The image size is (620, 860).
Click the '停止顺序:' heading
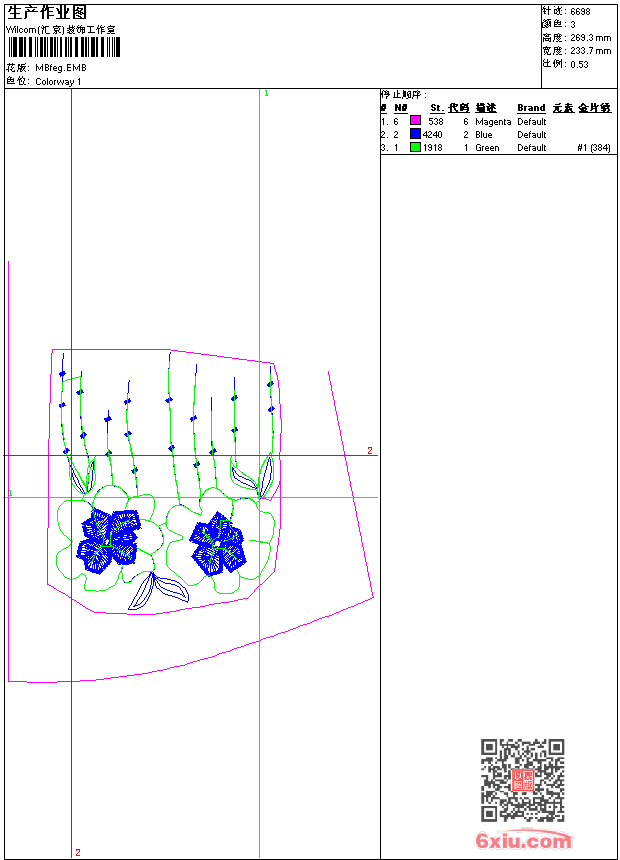click(404, 94)
